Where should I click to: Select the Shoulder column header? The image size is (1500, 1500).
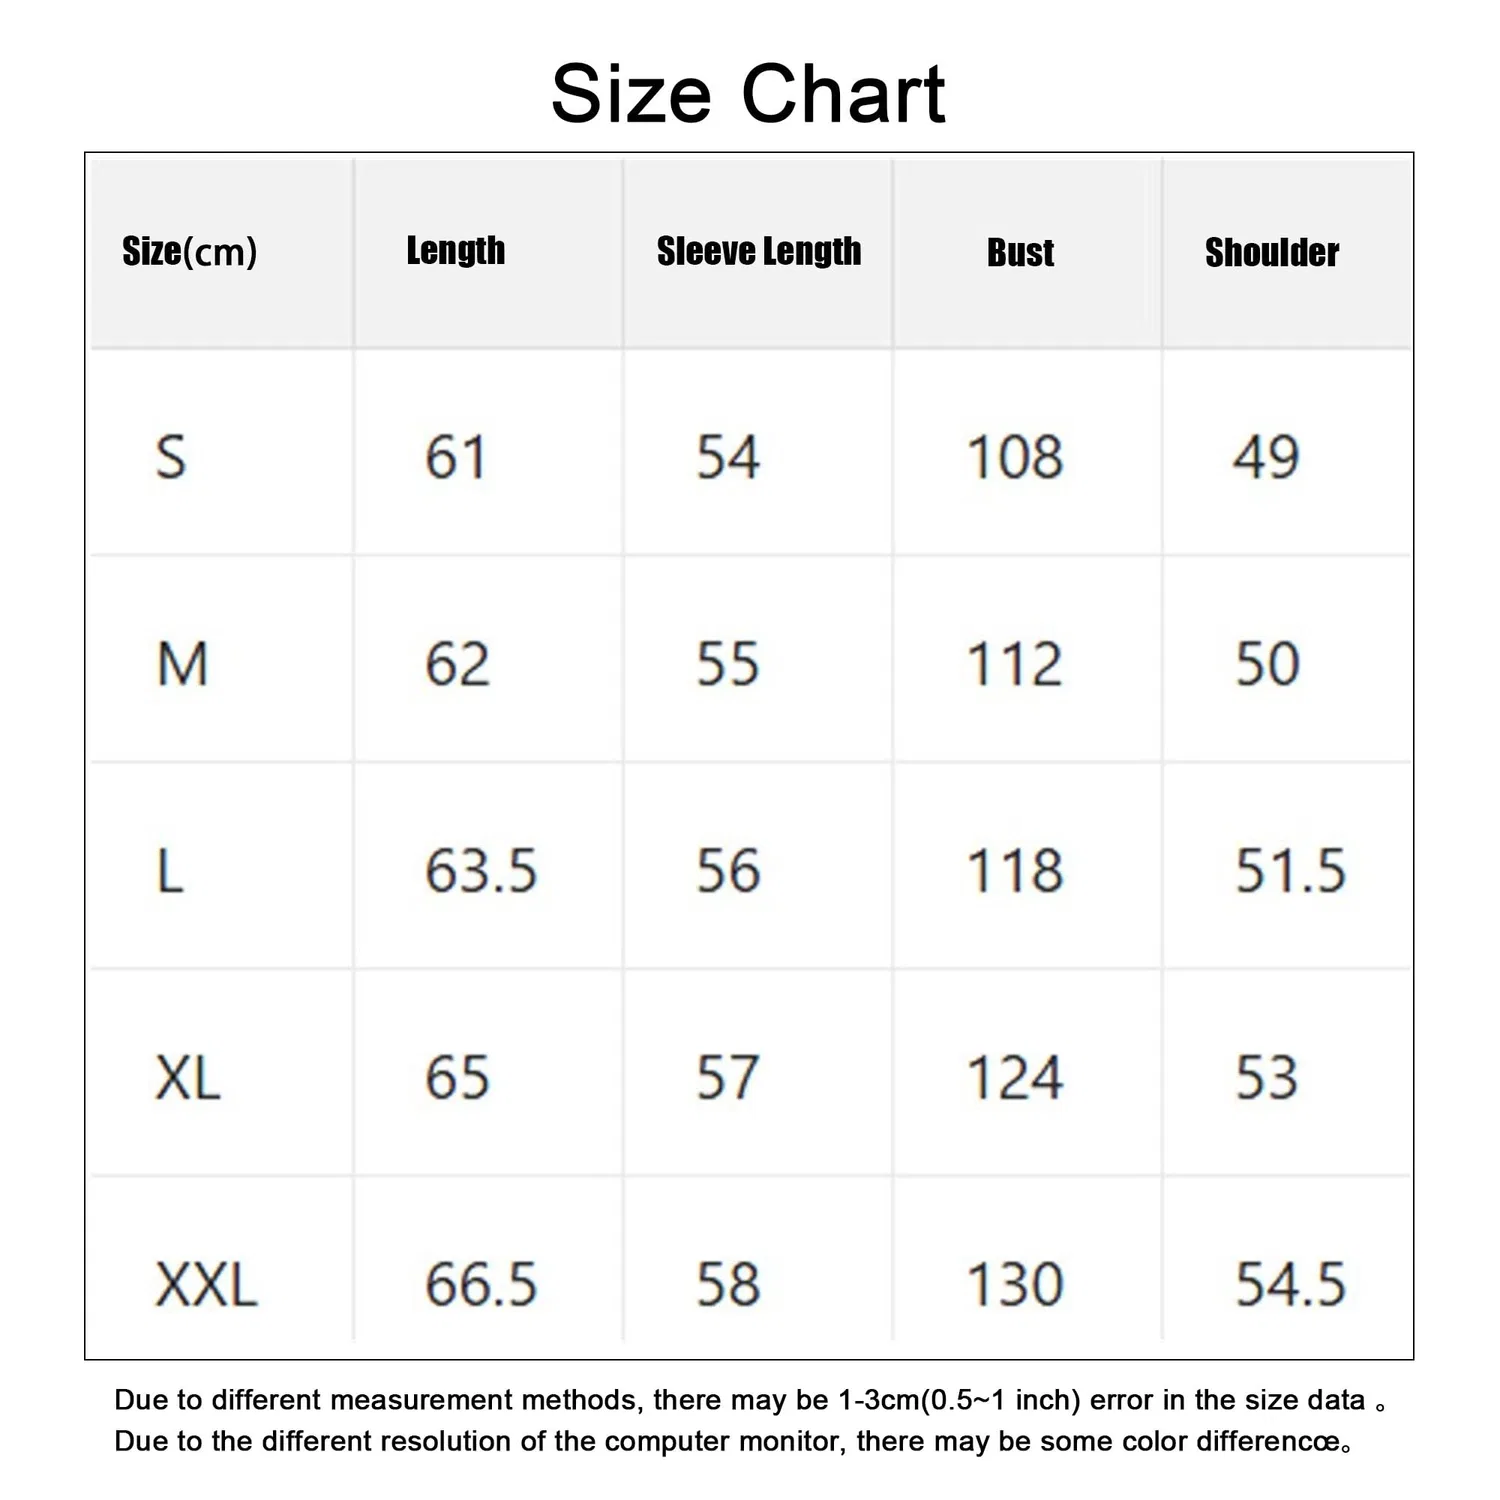(1272, 252)
